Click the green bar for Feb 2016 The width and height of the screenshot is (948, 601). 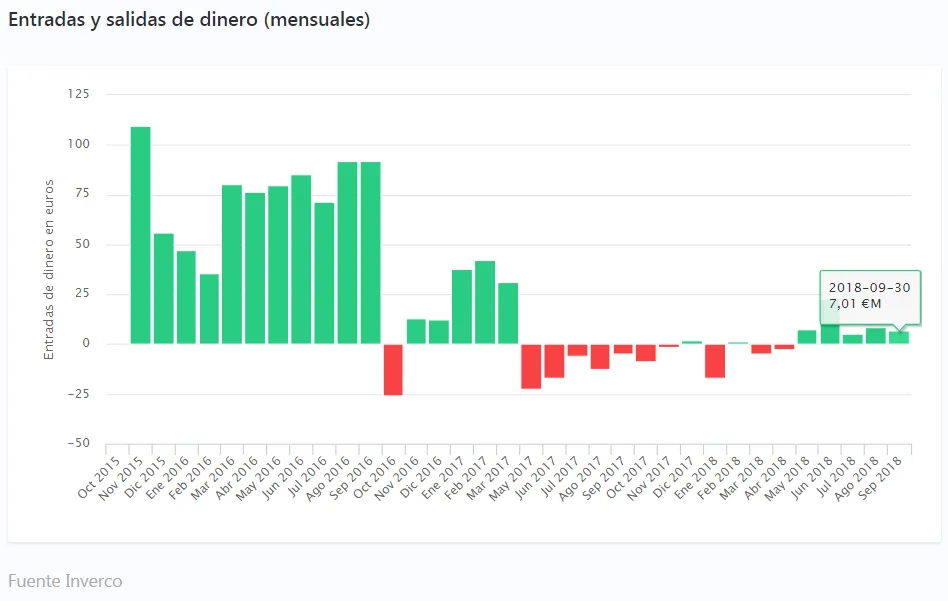pos(210,309)
